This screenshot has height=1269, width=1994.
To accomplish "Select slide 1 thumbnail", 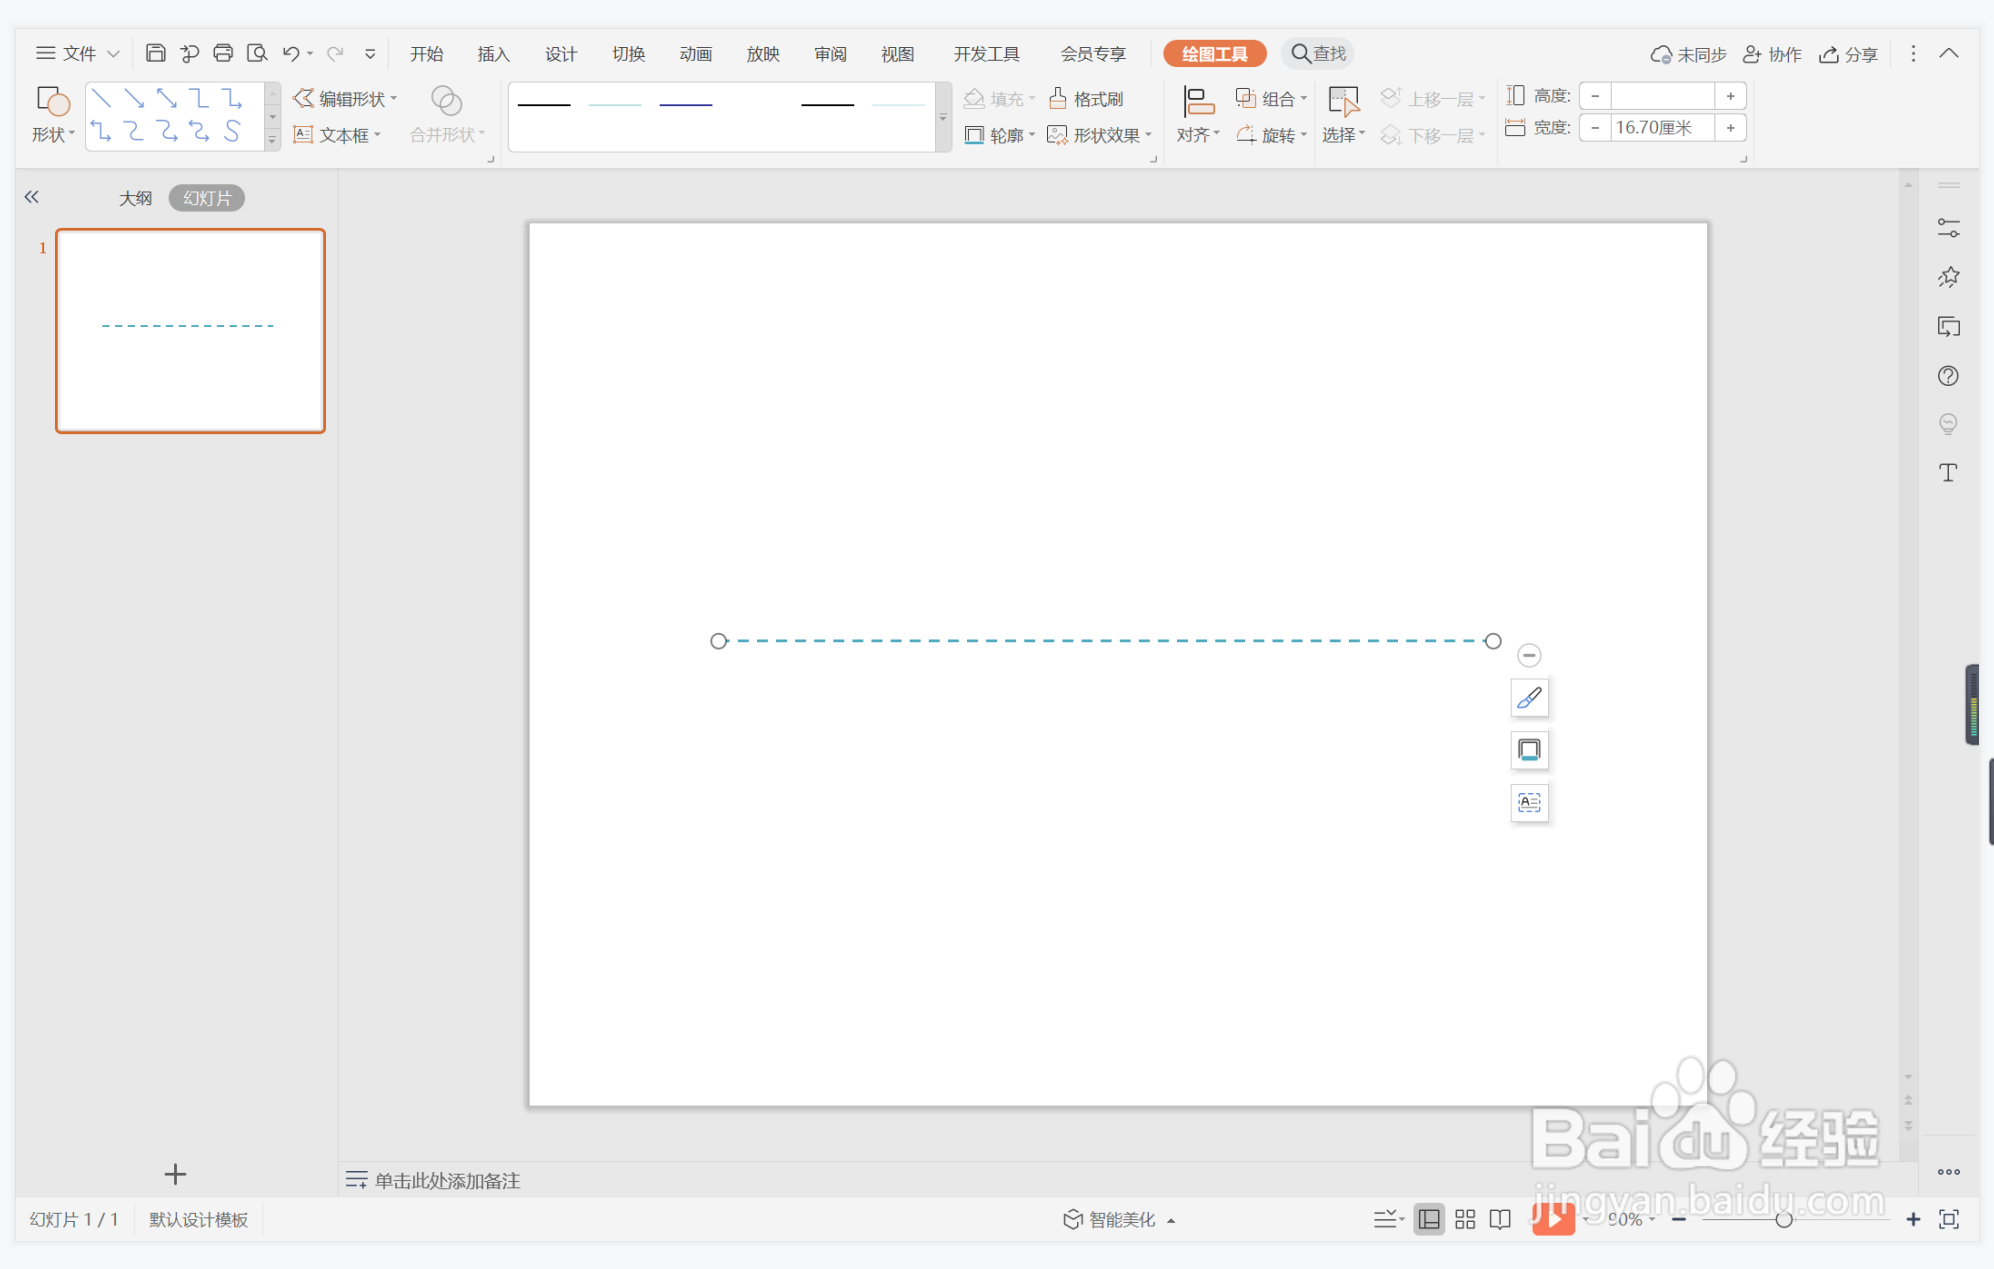I will 190,331.
